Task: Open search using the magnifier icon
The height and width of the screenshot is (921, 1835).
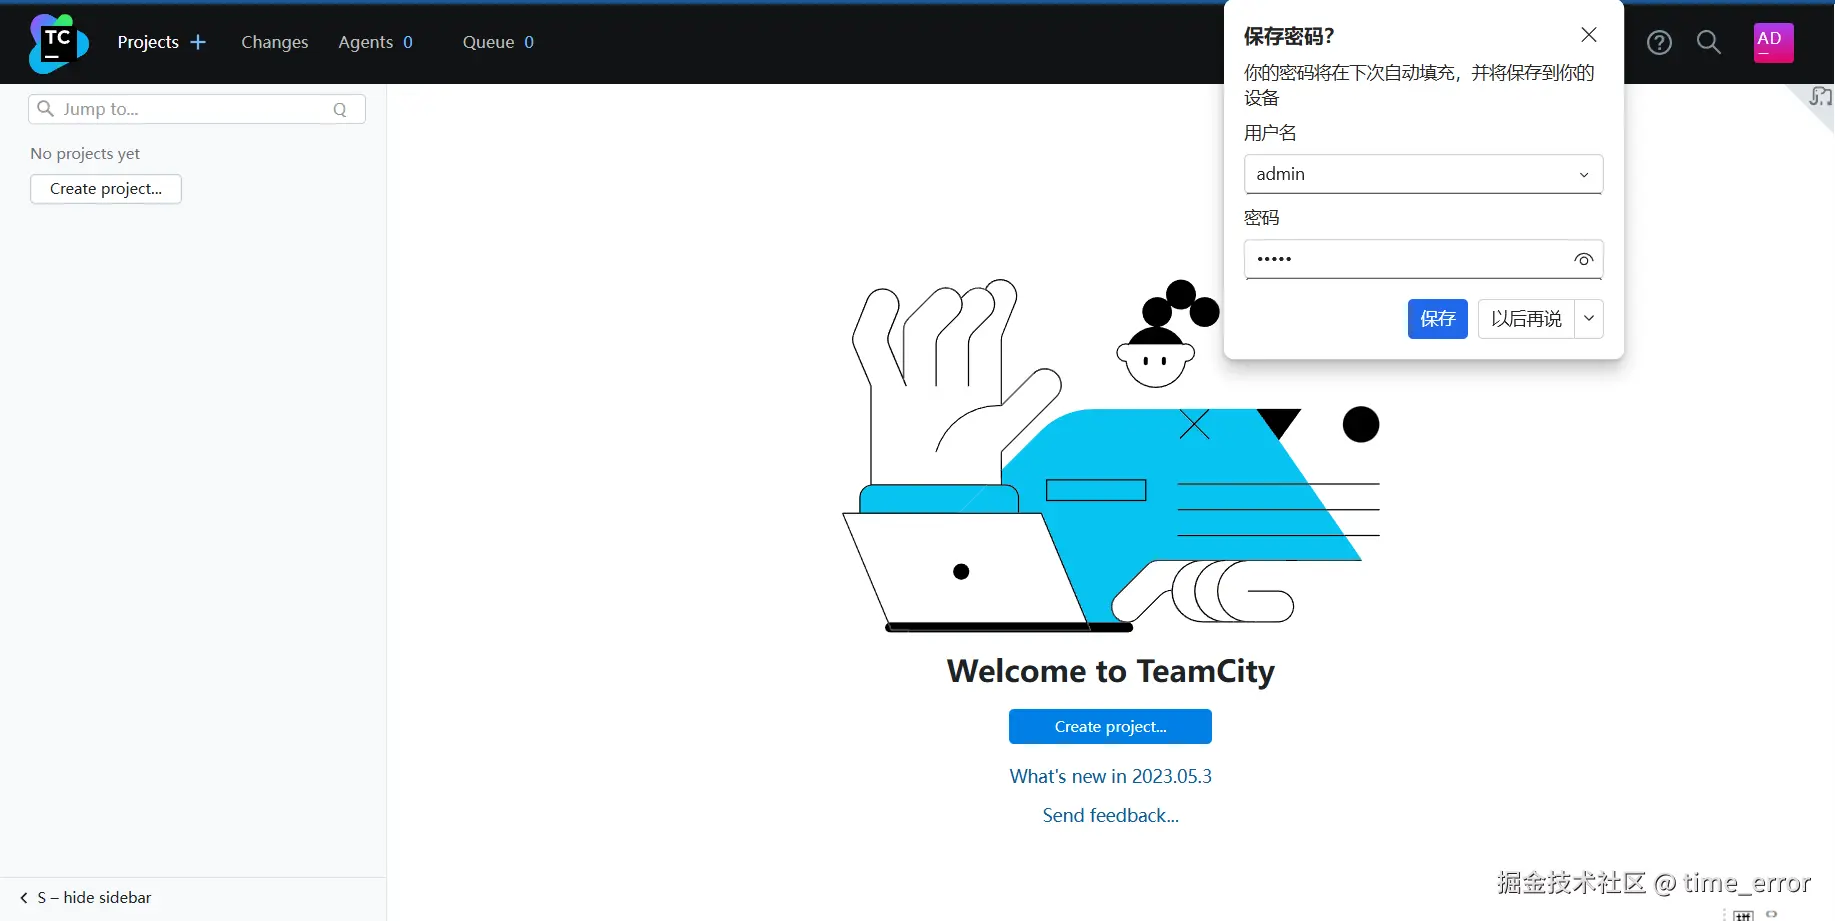Action: click(1709, 42)
